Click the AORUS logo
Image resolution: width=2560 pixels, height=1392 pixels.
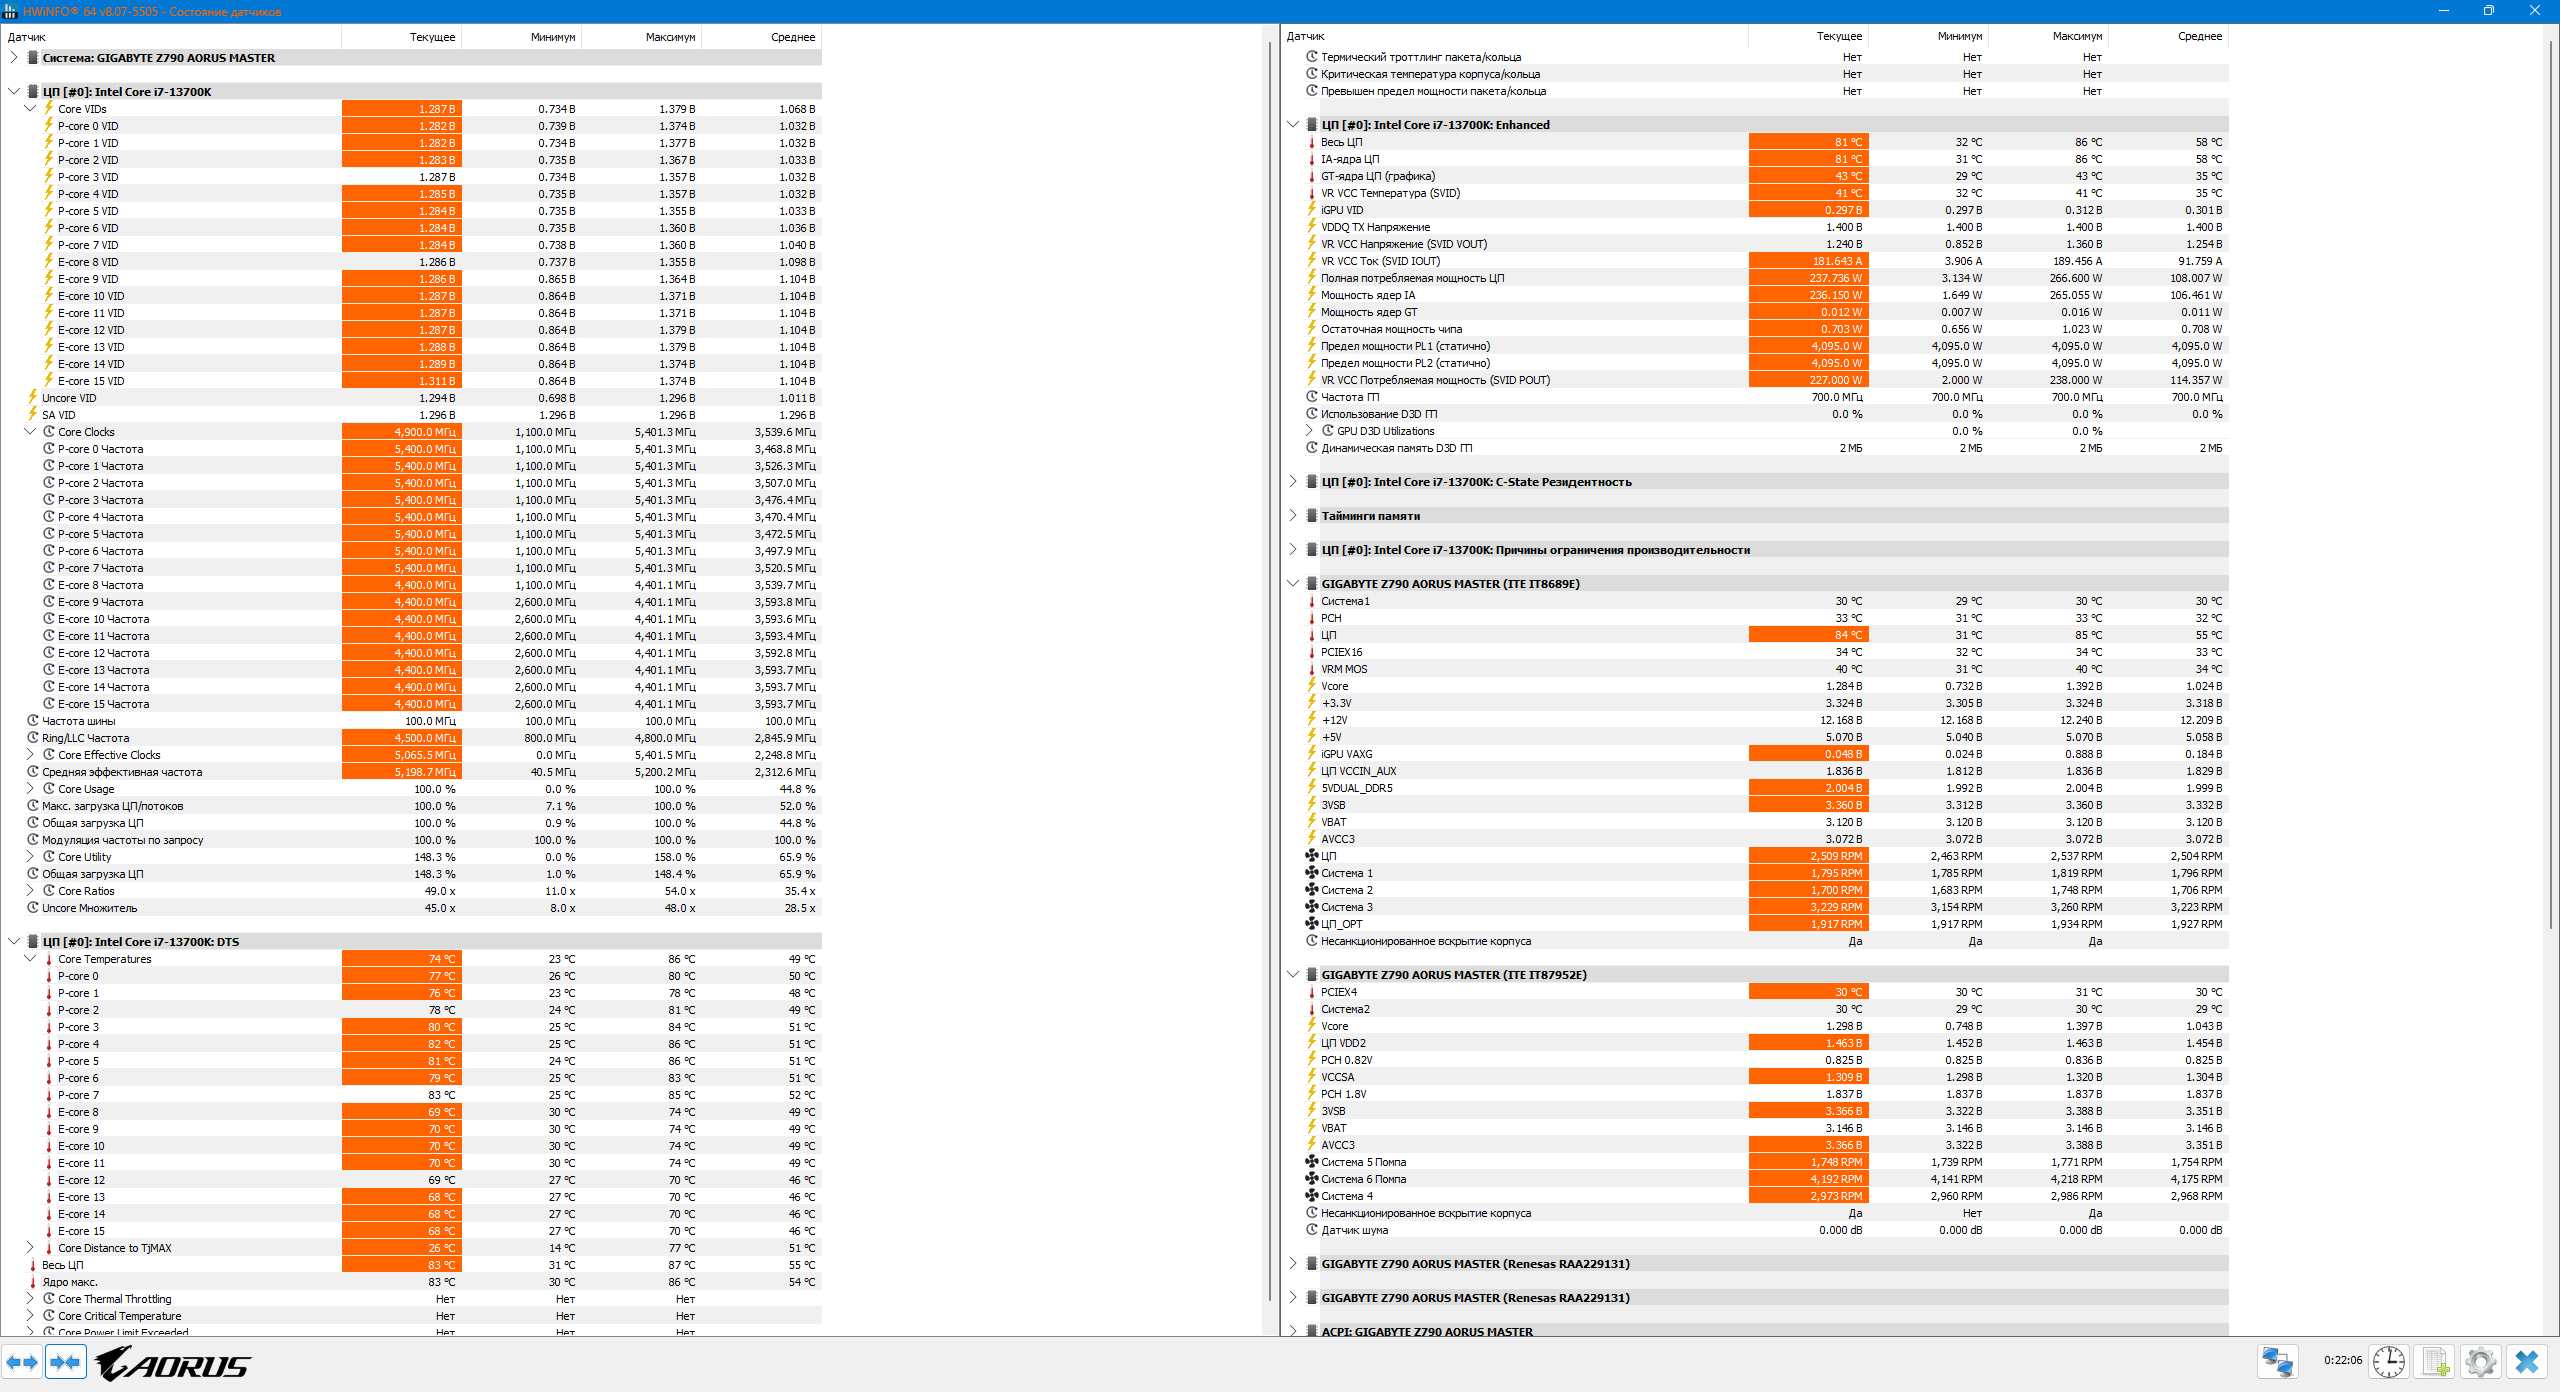173,1364
